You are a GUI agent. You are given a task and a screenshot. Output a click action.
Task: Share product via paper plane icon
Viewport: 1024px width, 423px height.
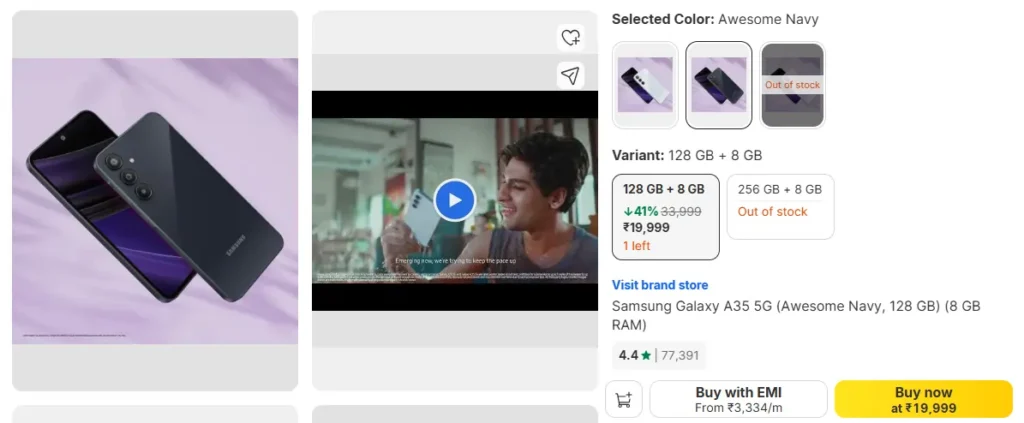coord(570,76)
